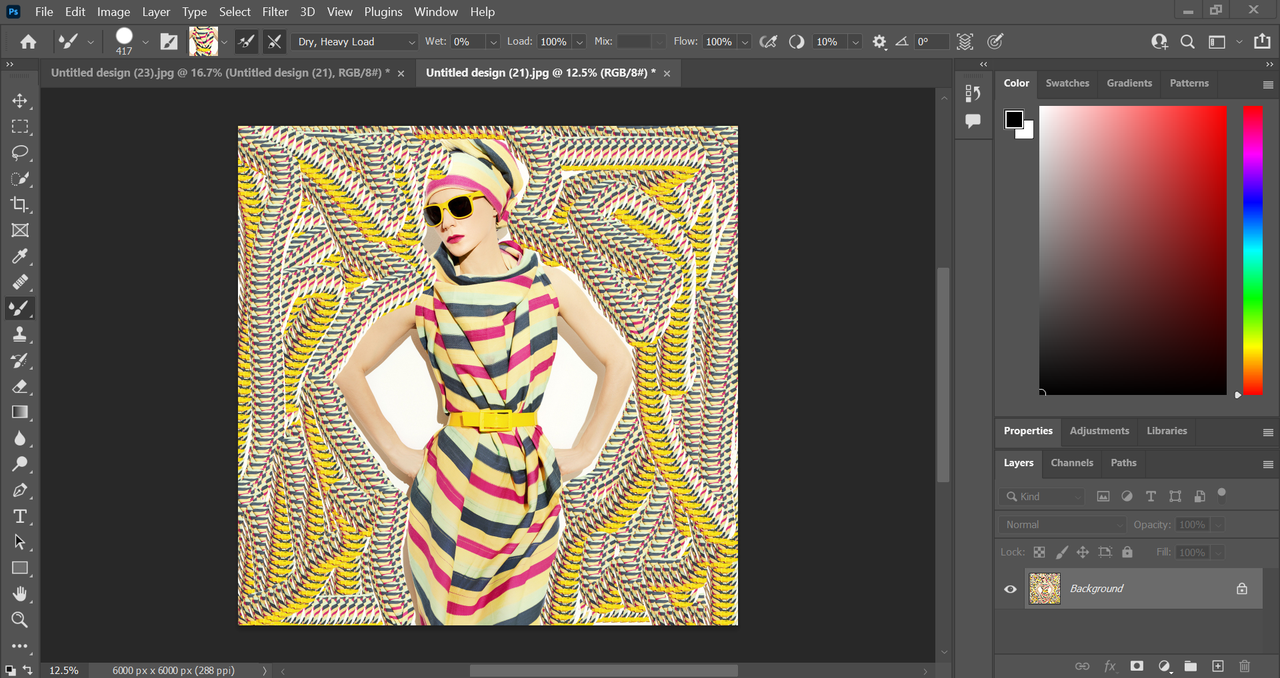Switch to the Channels tab

[x=1071, y=463]
